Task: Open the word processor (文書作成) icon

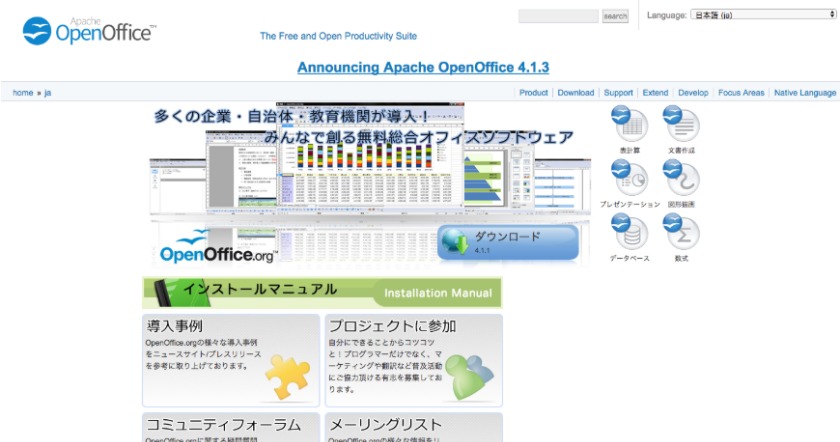Action: point(681,124)
